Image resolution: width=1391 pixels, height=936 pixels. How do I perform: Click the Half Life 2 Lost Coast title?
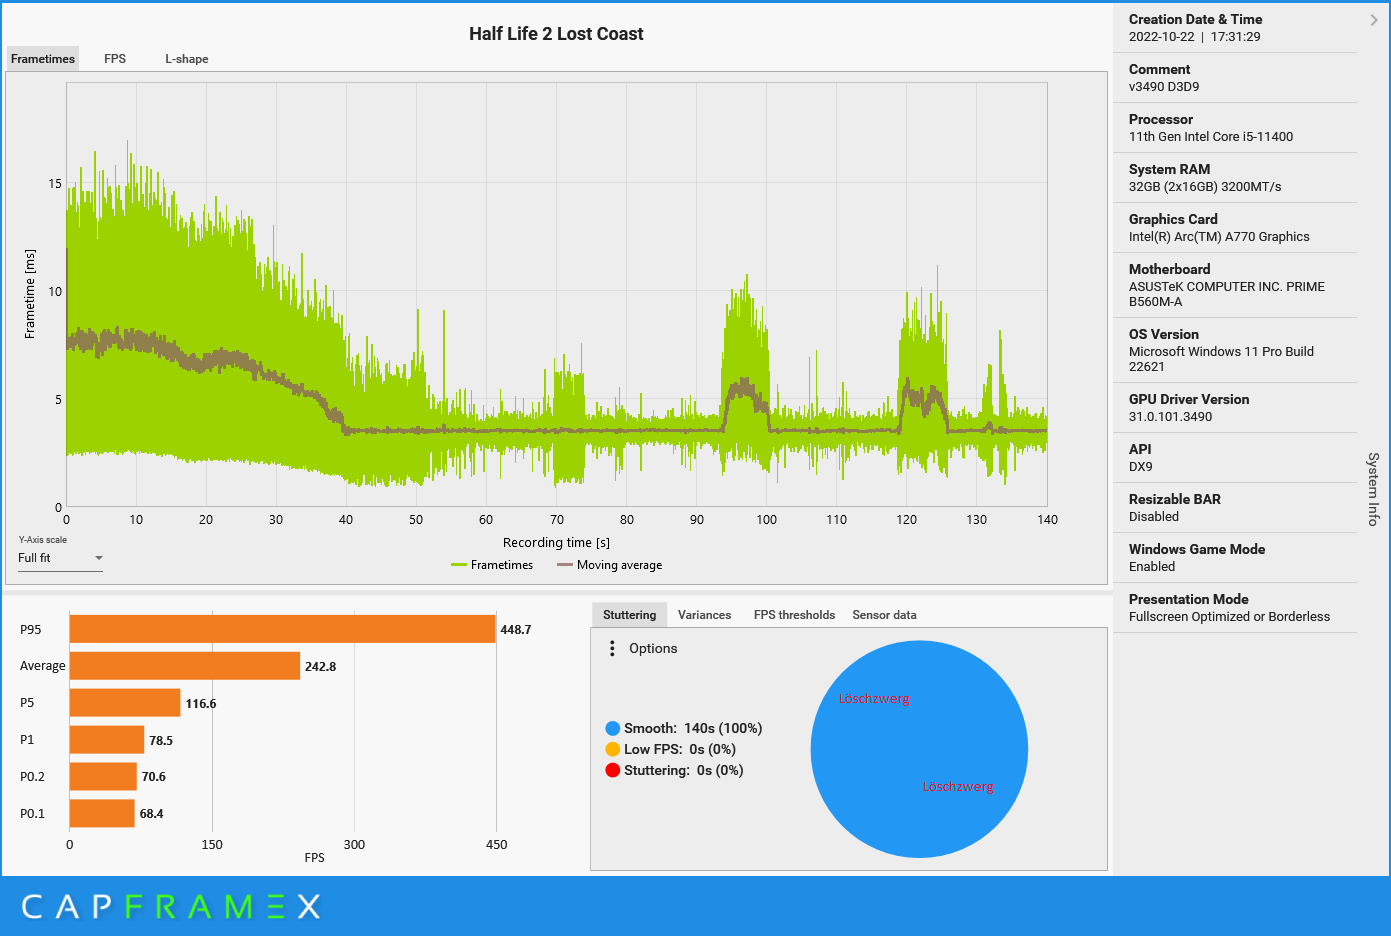(x=556, y=34)
